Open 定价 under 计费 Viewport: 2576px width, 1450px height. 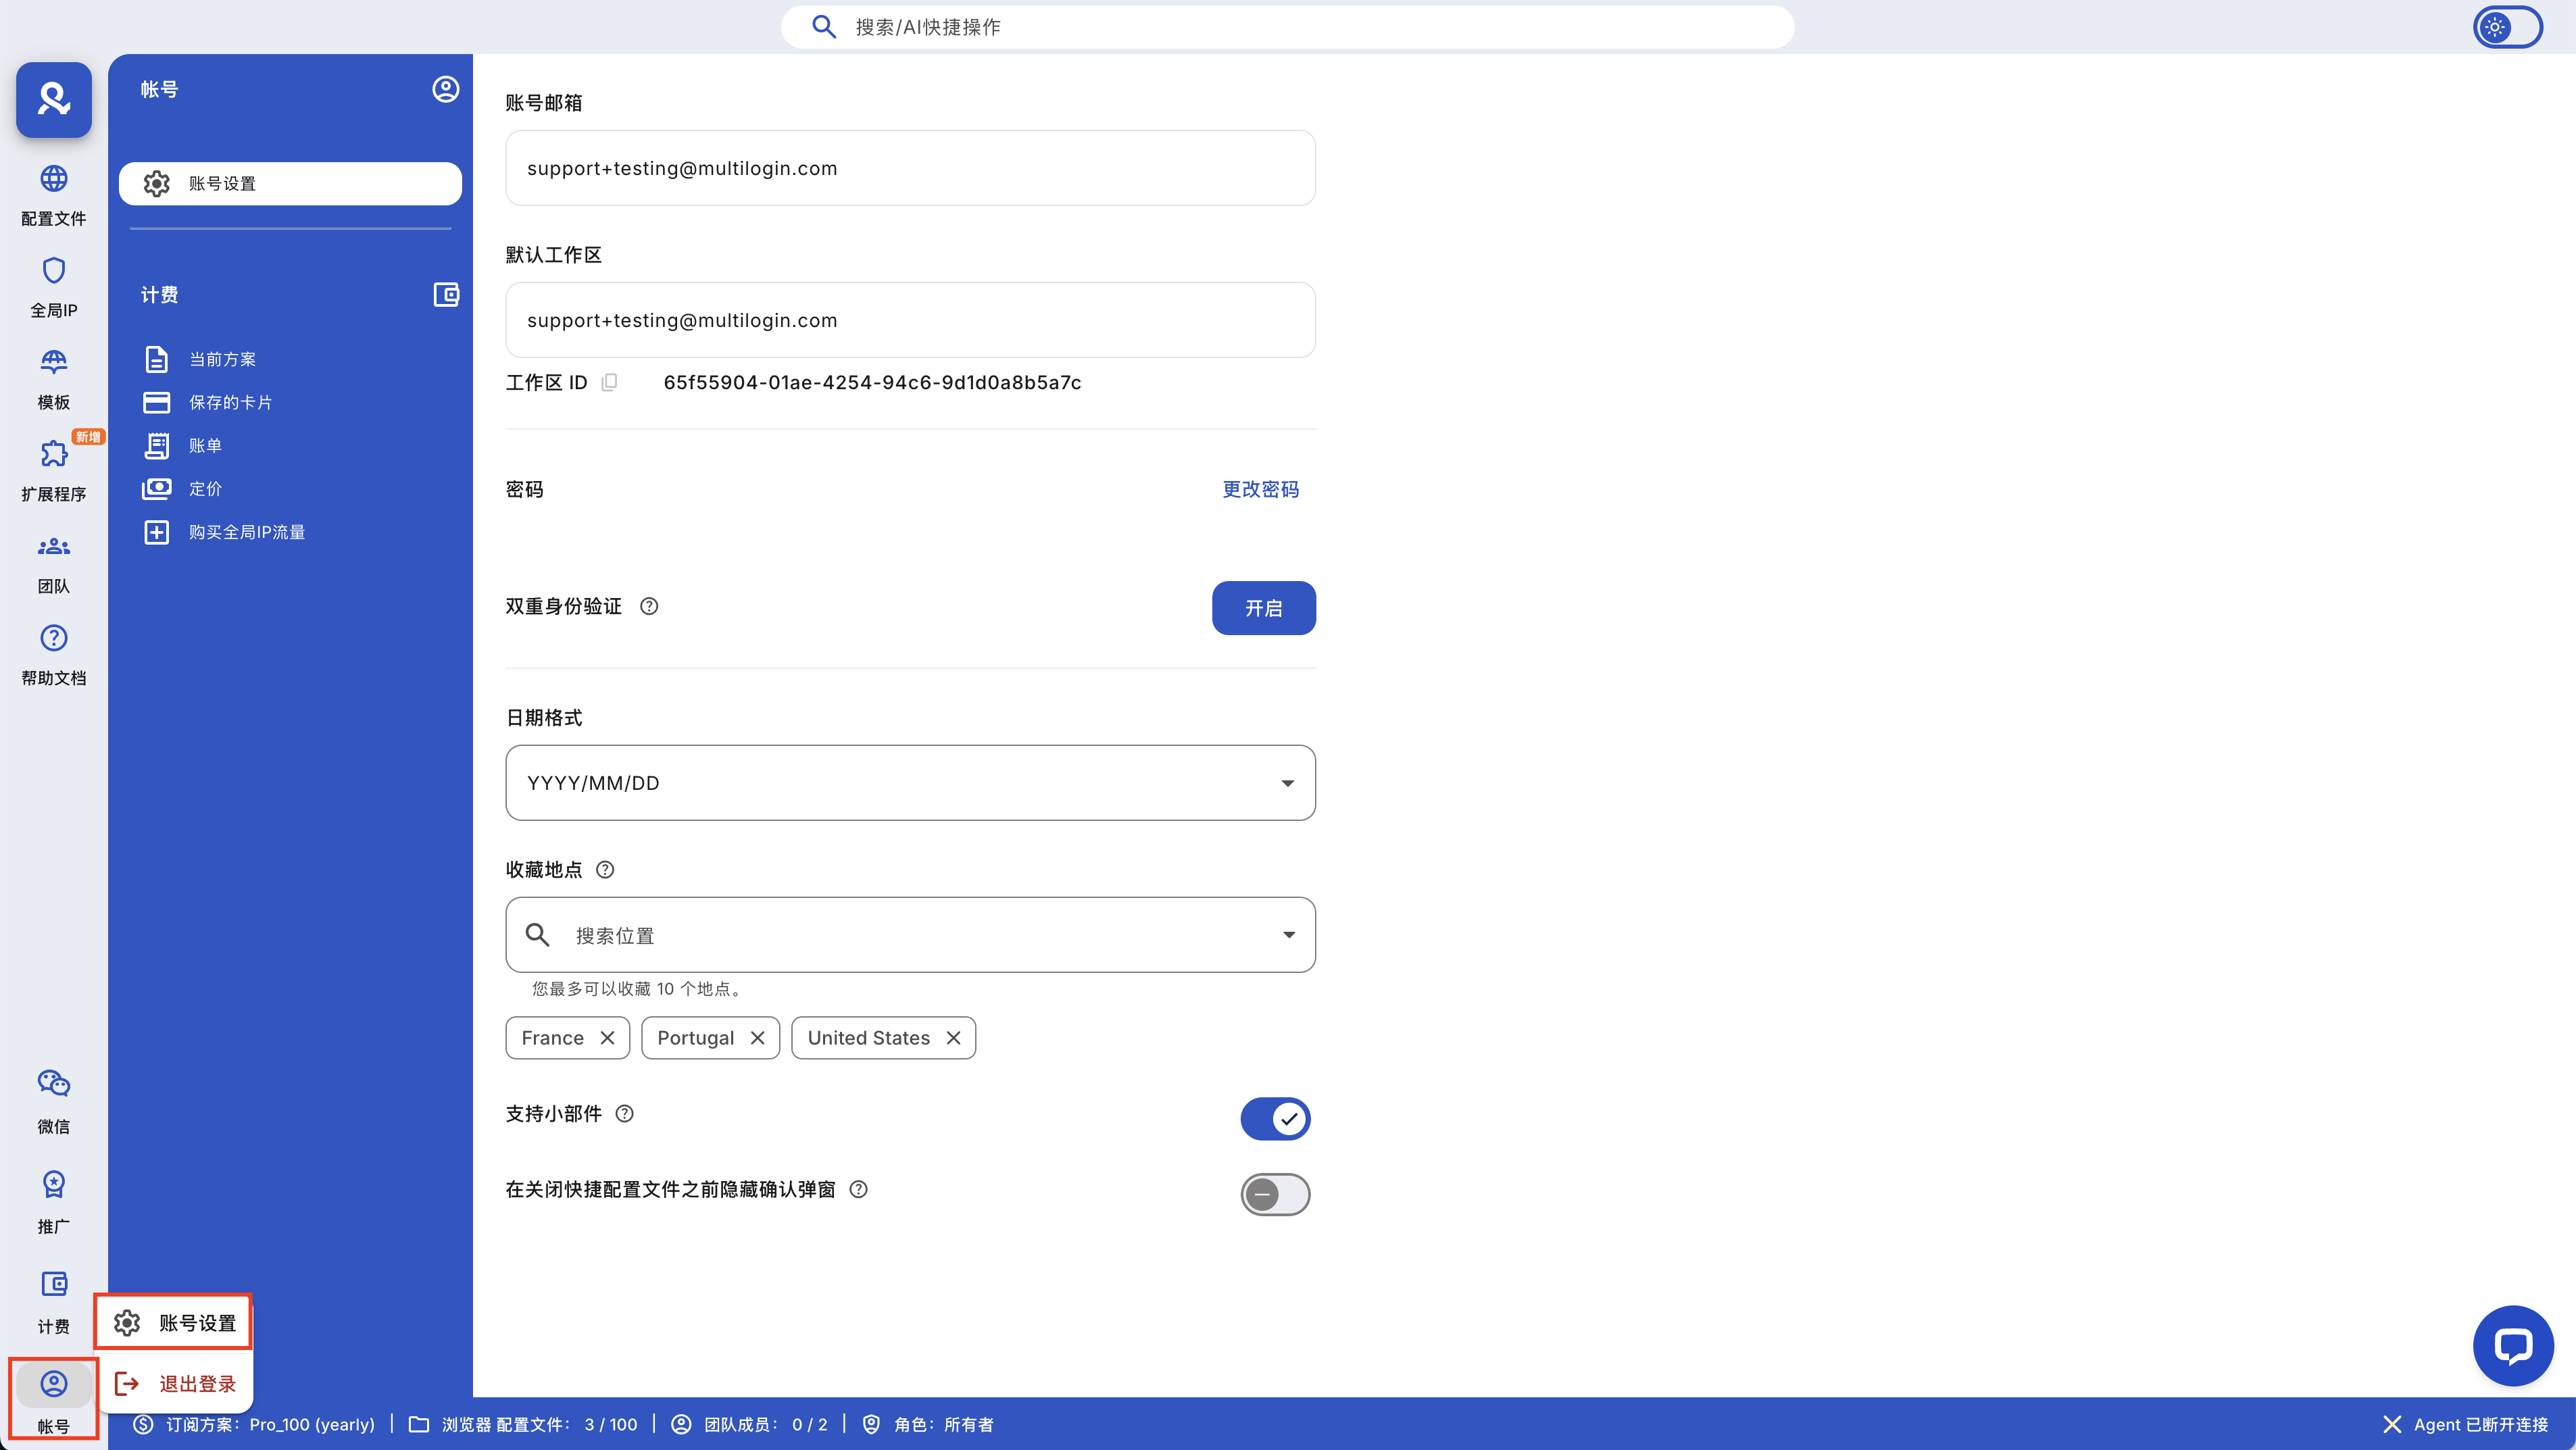click(x=184, y=489)
